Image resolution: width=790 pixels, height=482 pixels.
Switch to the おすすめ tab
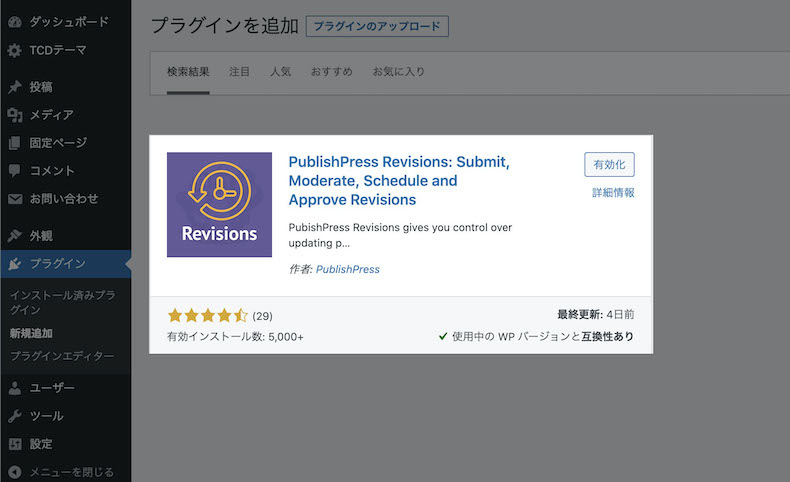[x=332, y=72]
